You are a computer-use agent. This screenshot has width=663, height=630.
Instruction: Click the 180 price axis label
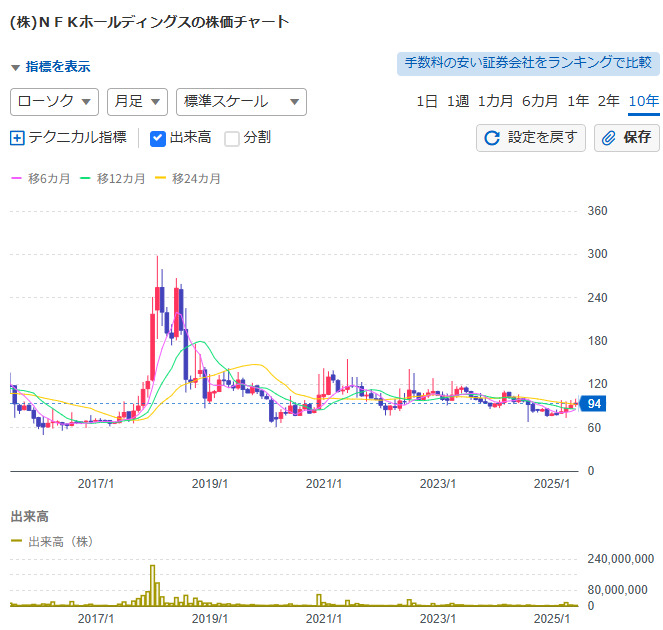[597, 341]
